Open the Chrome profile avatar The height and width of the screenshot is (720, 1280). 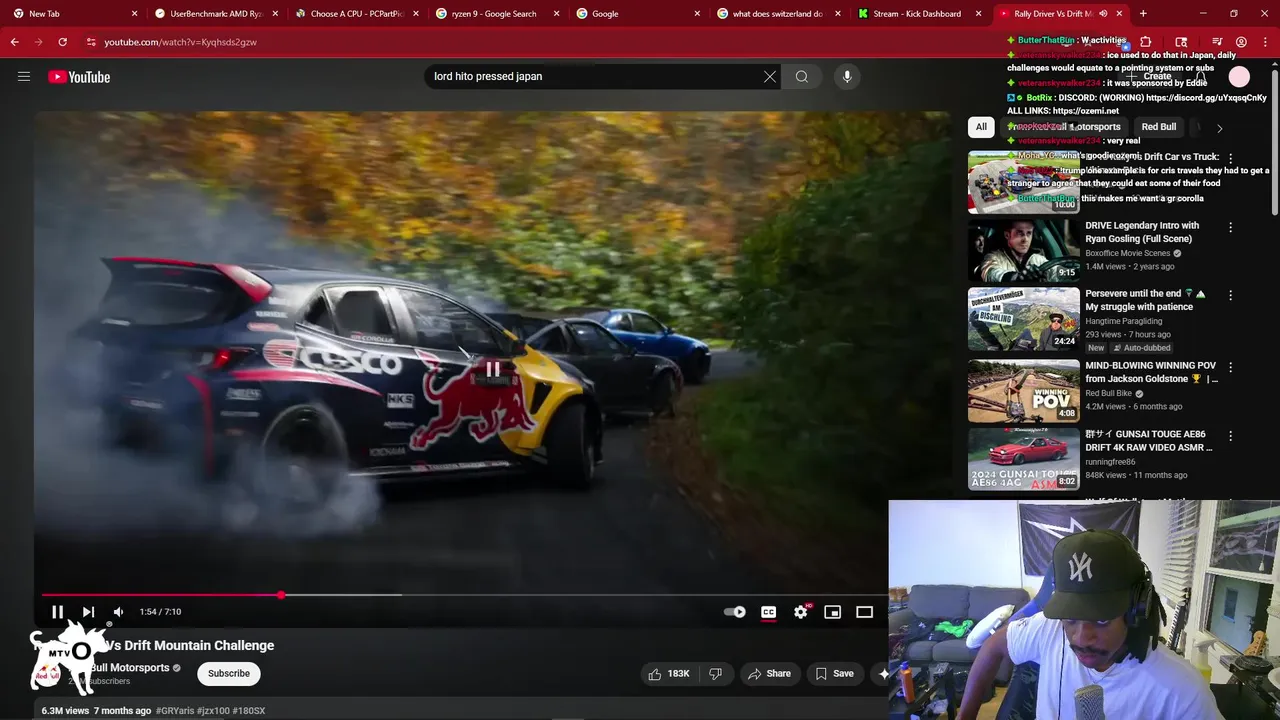coord(1241,42)
